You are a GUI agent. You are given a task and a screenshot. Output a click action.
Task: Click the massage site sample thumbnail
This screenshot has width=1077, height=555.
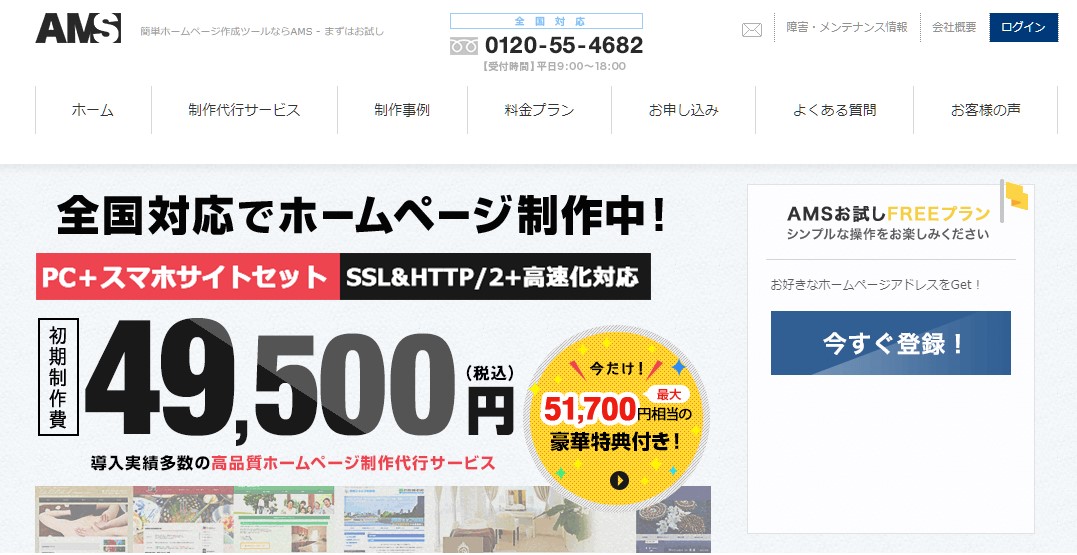pos(84,519)
